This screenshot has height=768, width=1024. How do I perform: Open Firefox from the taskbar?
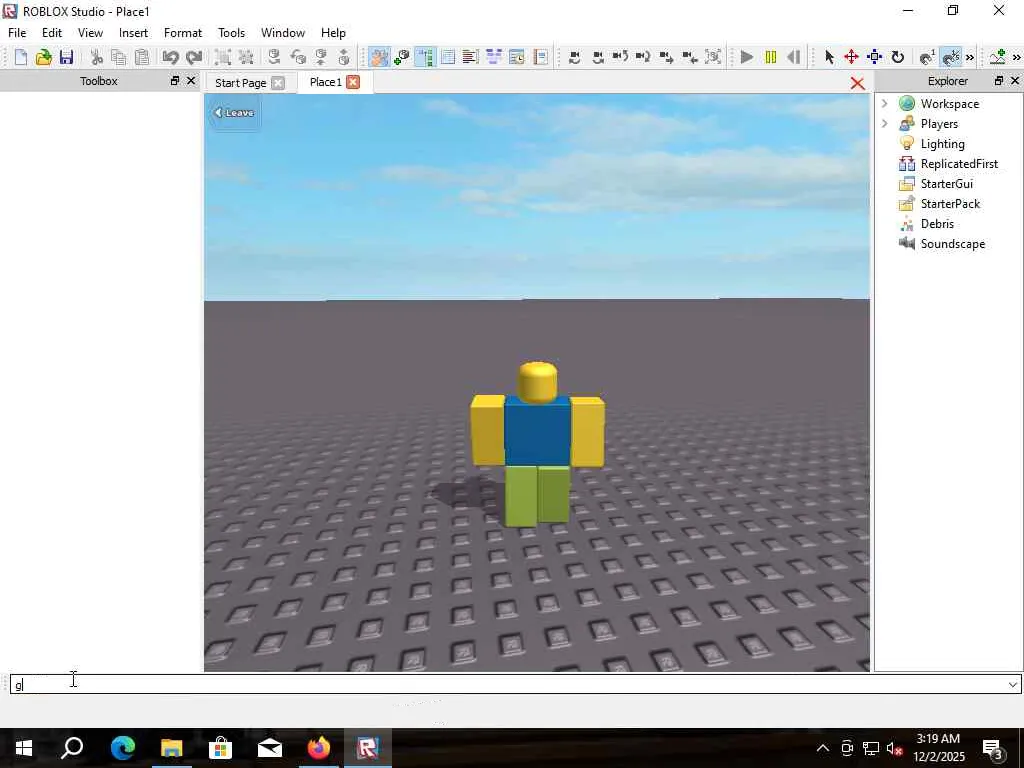[x=319, y=748]
